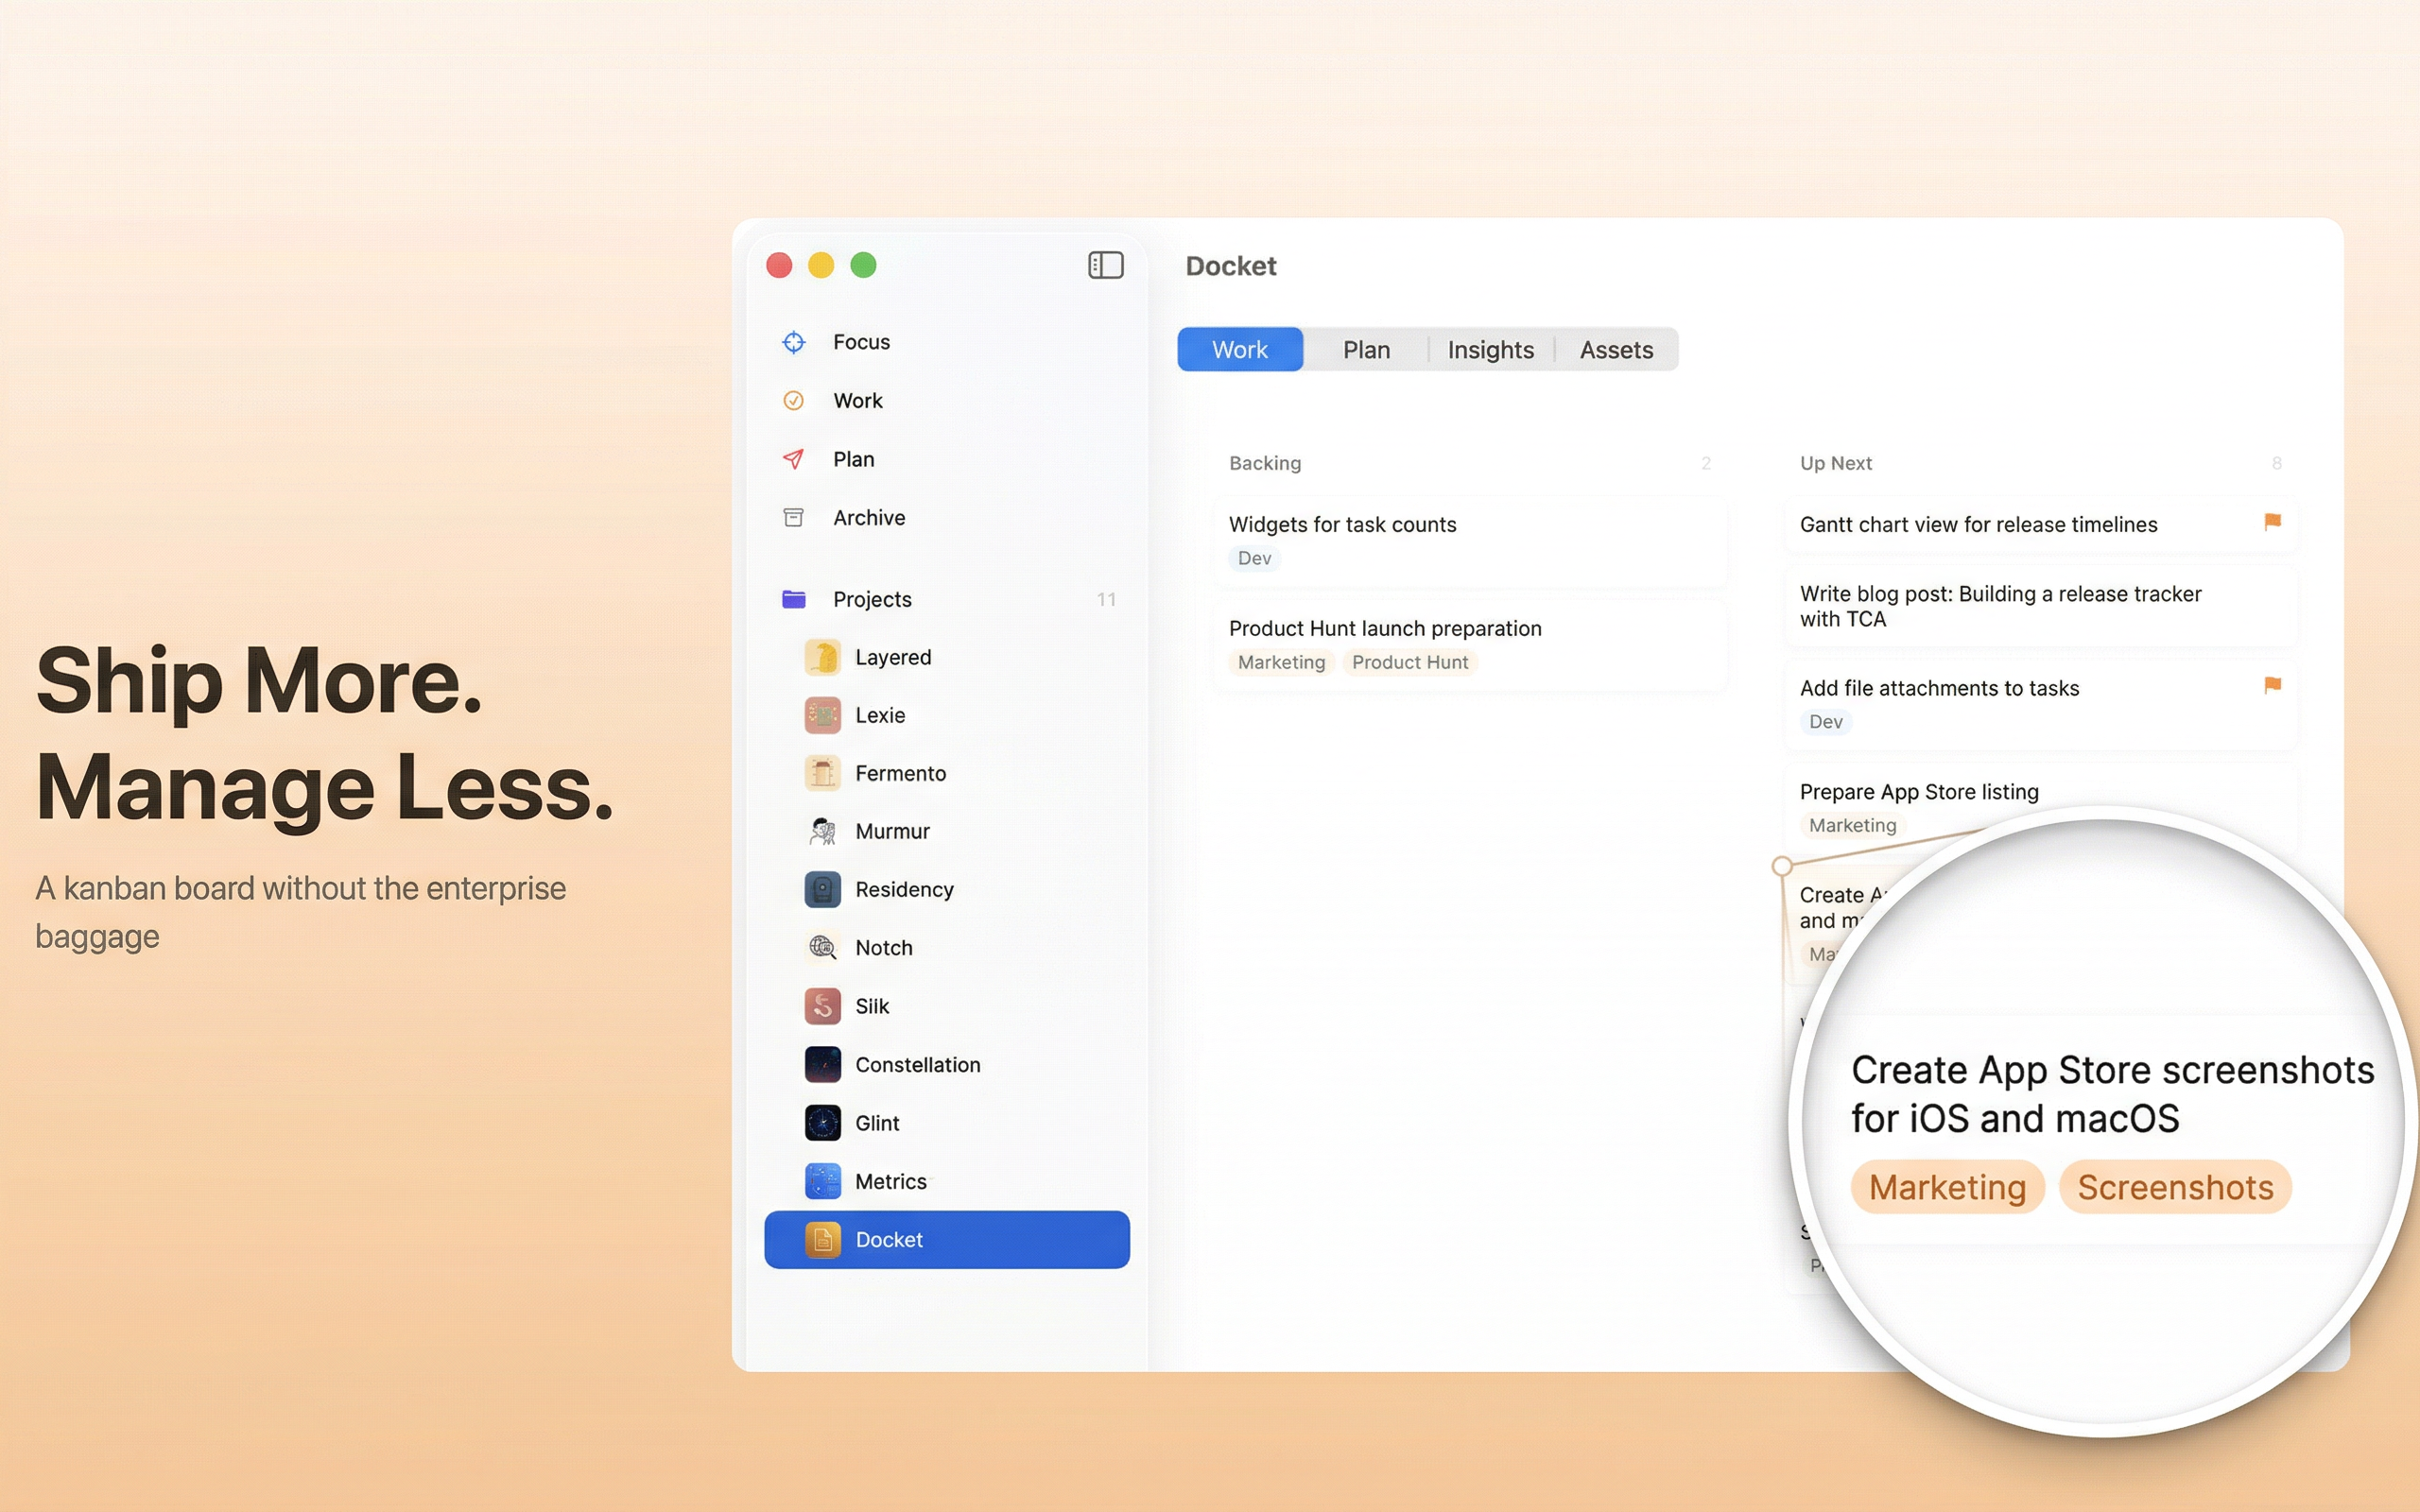
Task: Click the Murmur project icon
Action: tap(822, 831)
